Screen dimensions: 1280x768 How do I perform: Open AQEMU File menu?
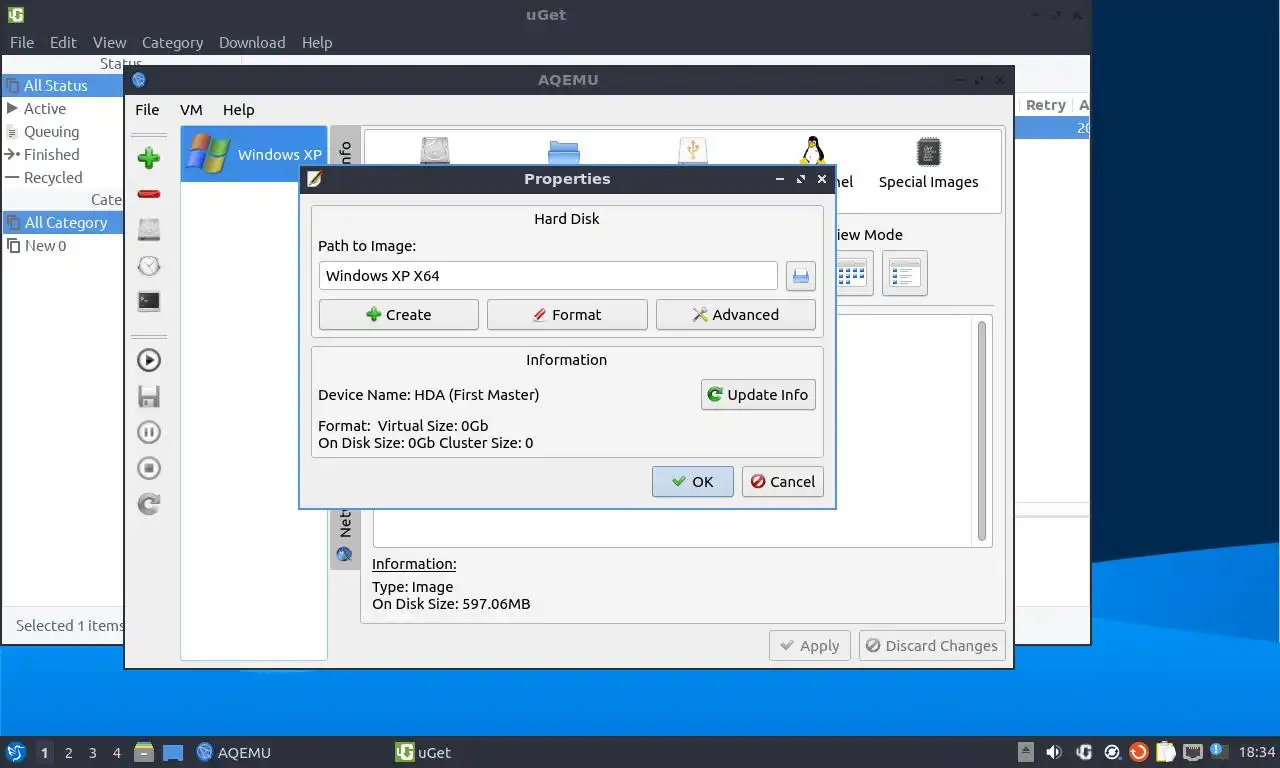tap(147, 110)
